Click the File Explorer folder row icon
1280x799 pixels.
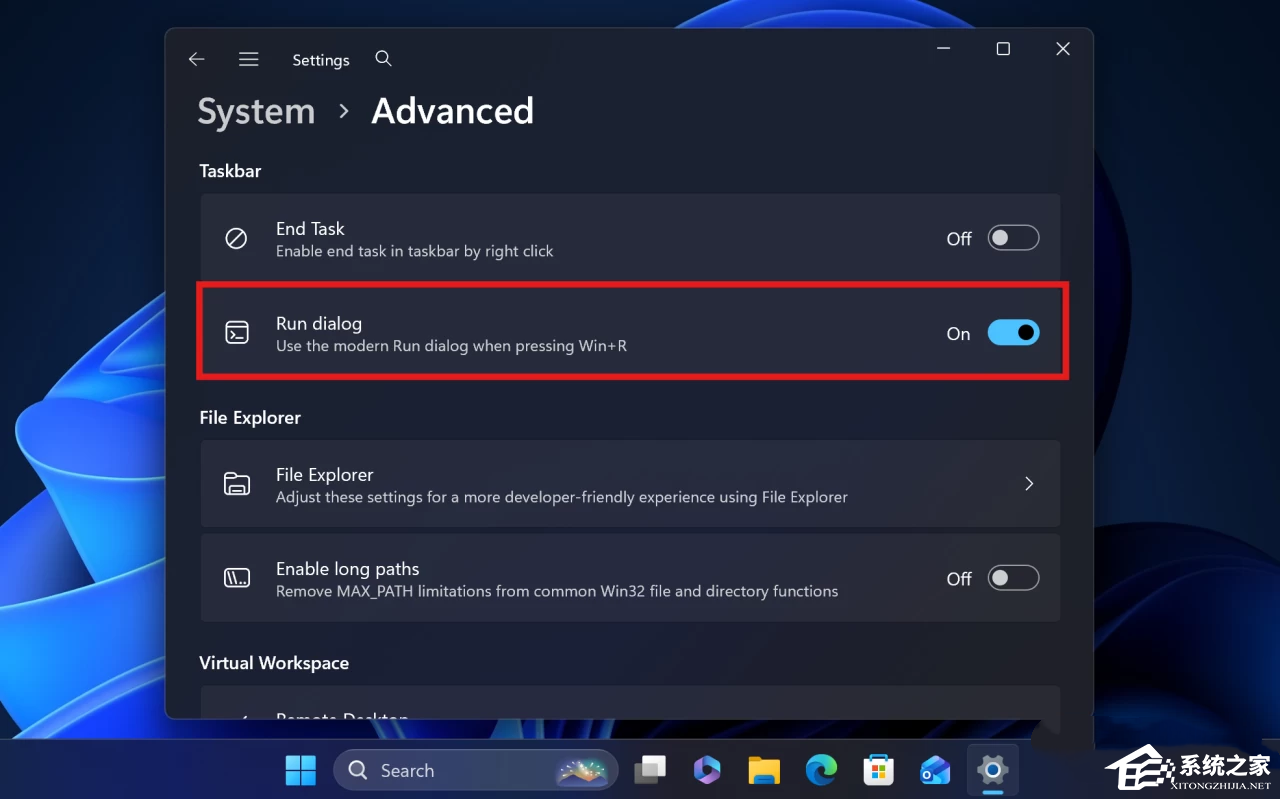tap(237, 484)
